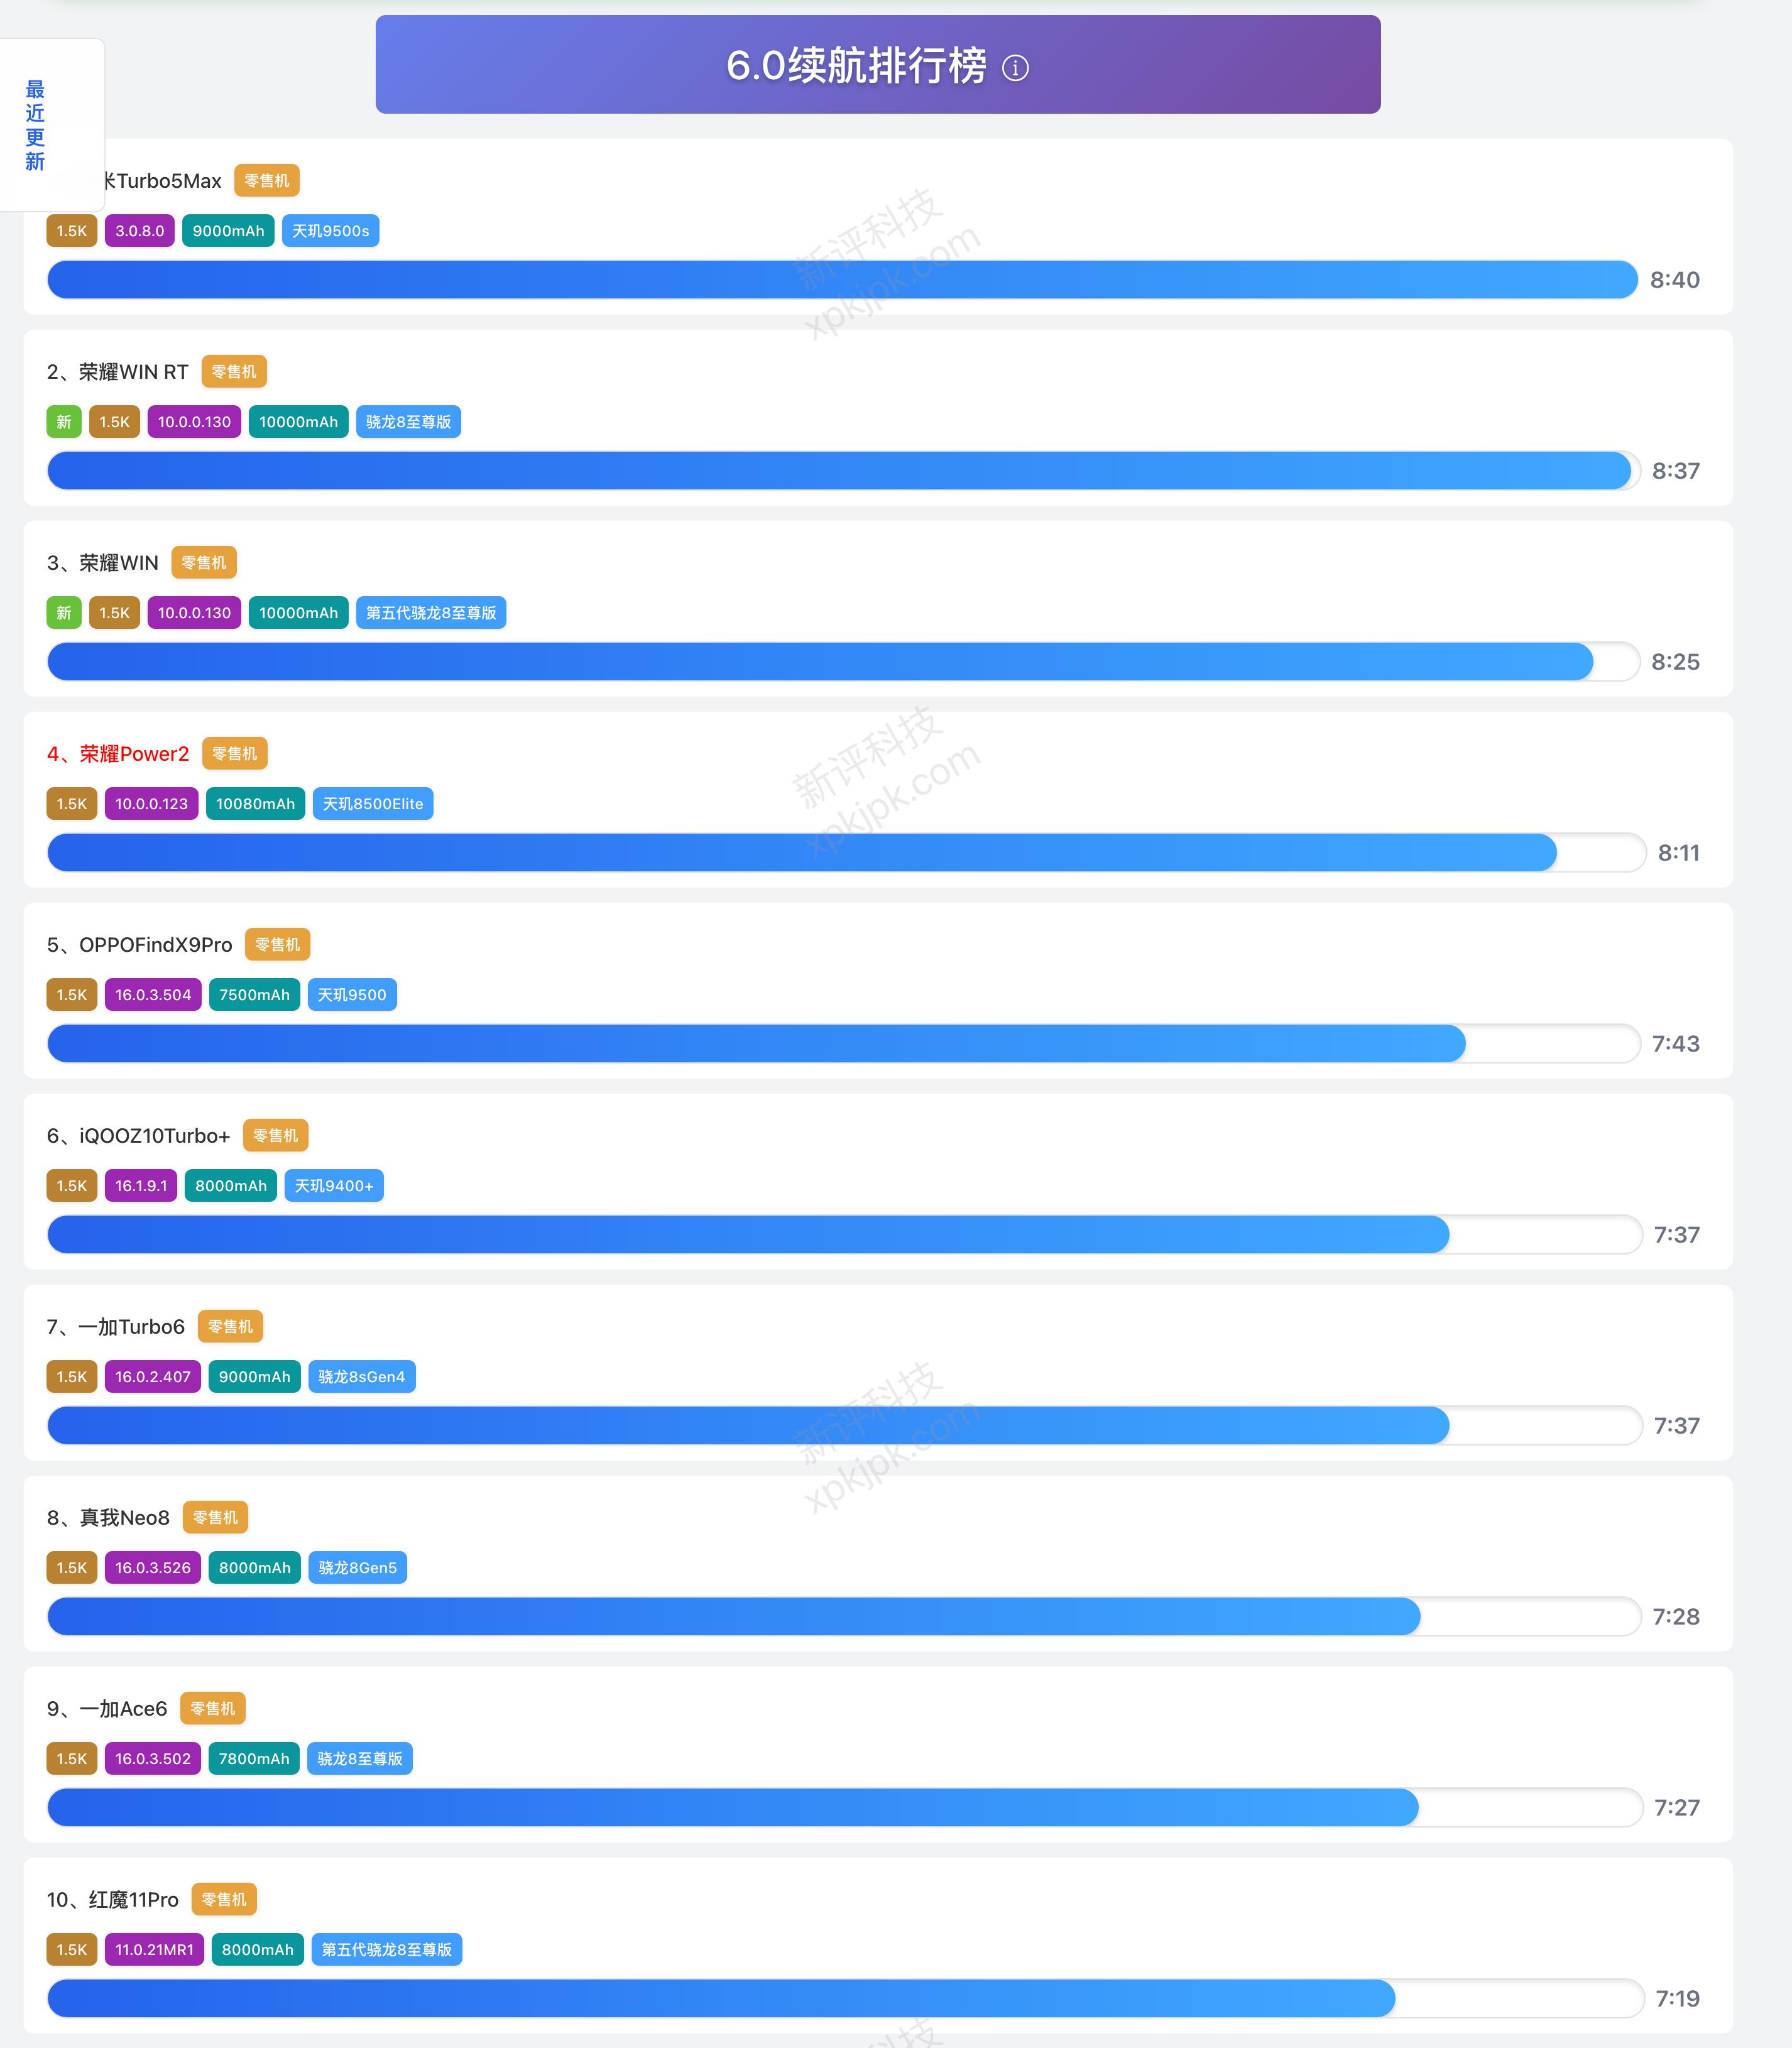Screen dimensions: 1792x2048
Task: Select the iQOOZ10Turbo+ entry title
Action: pyautogui.click(x=139, y=1136)
